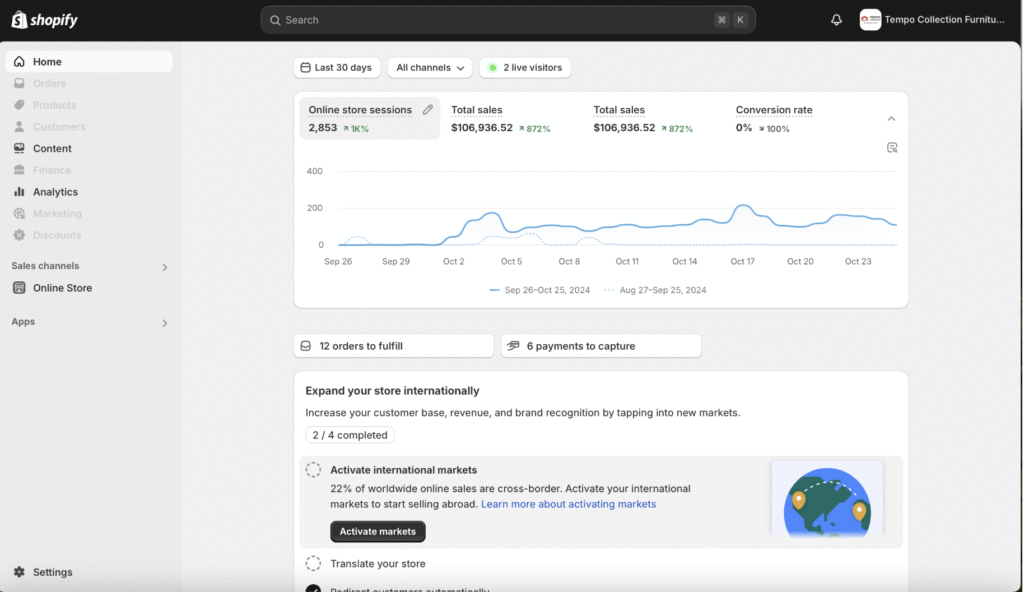Go to Home in the sidebar
This screenshot has width=1024, height=592.
[89, 61]
